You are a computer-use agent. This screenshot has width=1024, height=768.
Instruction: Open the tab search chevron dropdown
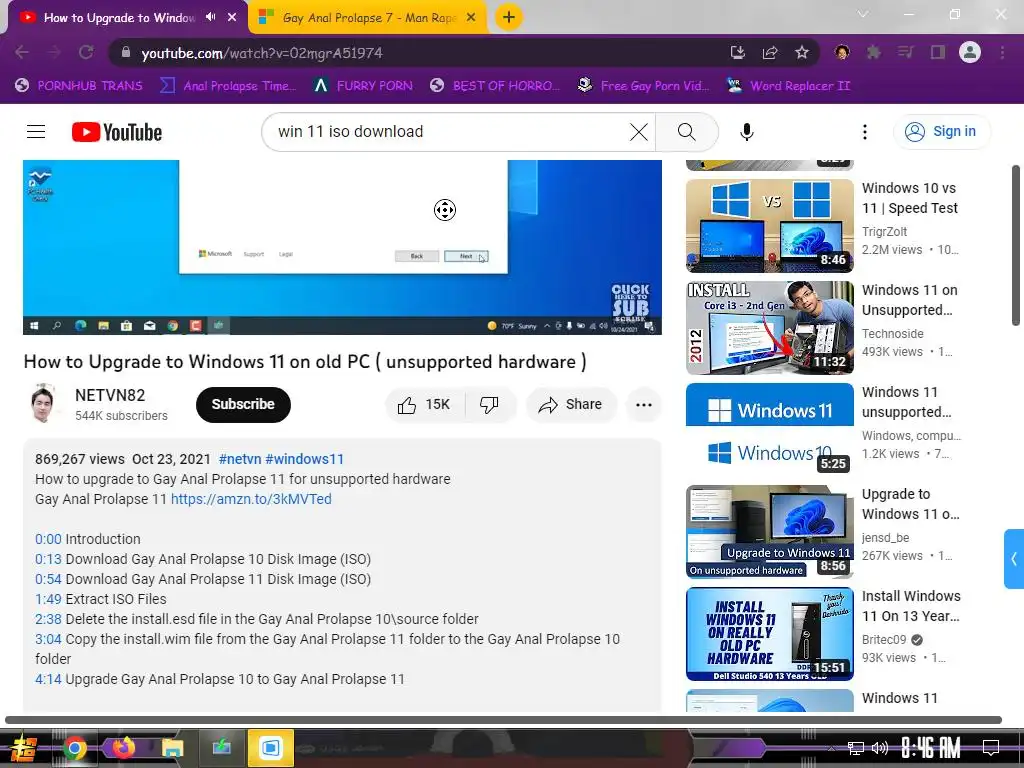863,14
